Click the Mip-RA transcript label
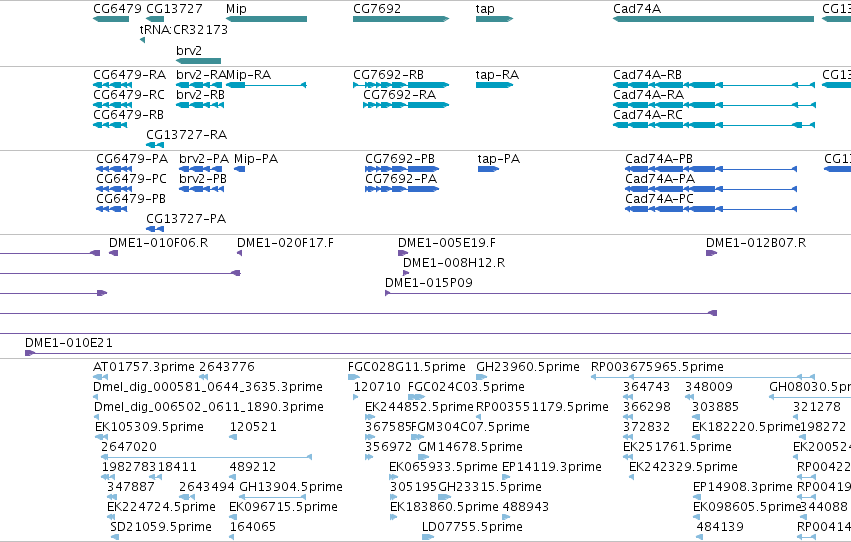Image resolution: width=851 pixels, height=542 pixels. click(x=249, y=75)
